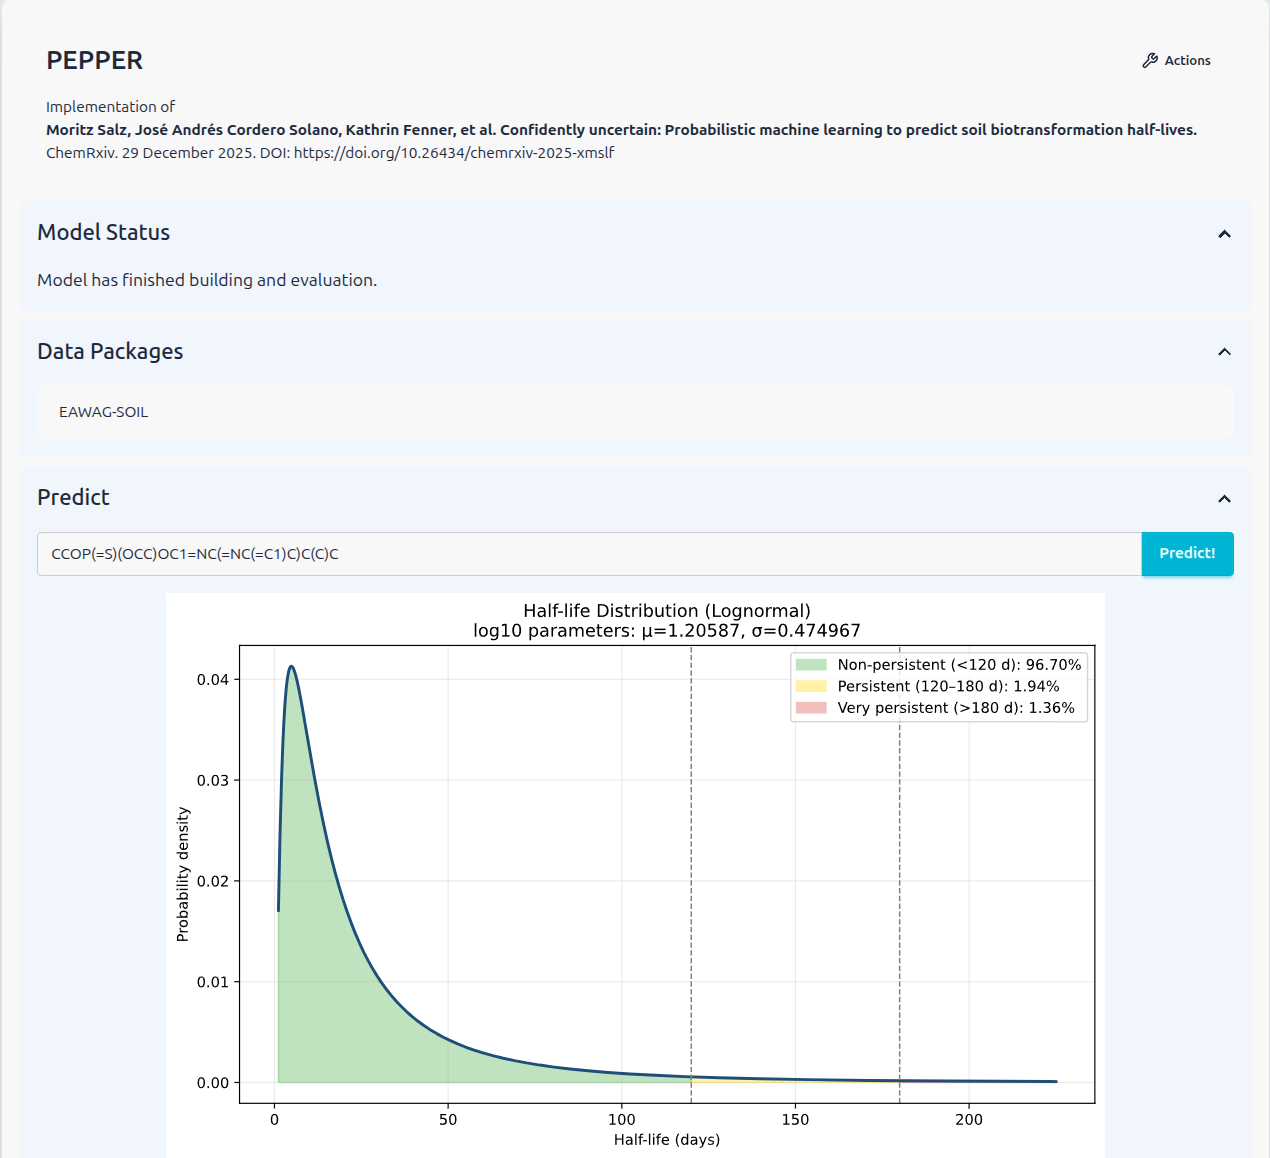Click the PEPPER page title
Image resolution: width=1270 pixels, height=1158 pixels.
point(94,61)
